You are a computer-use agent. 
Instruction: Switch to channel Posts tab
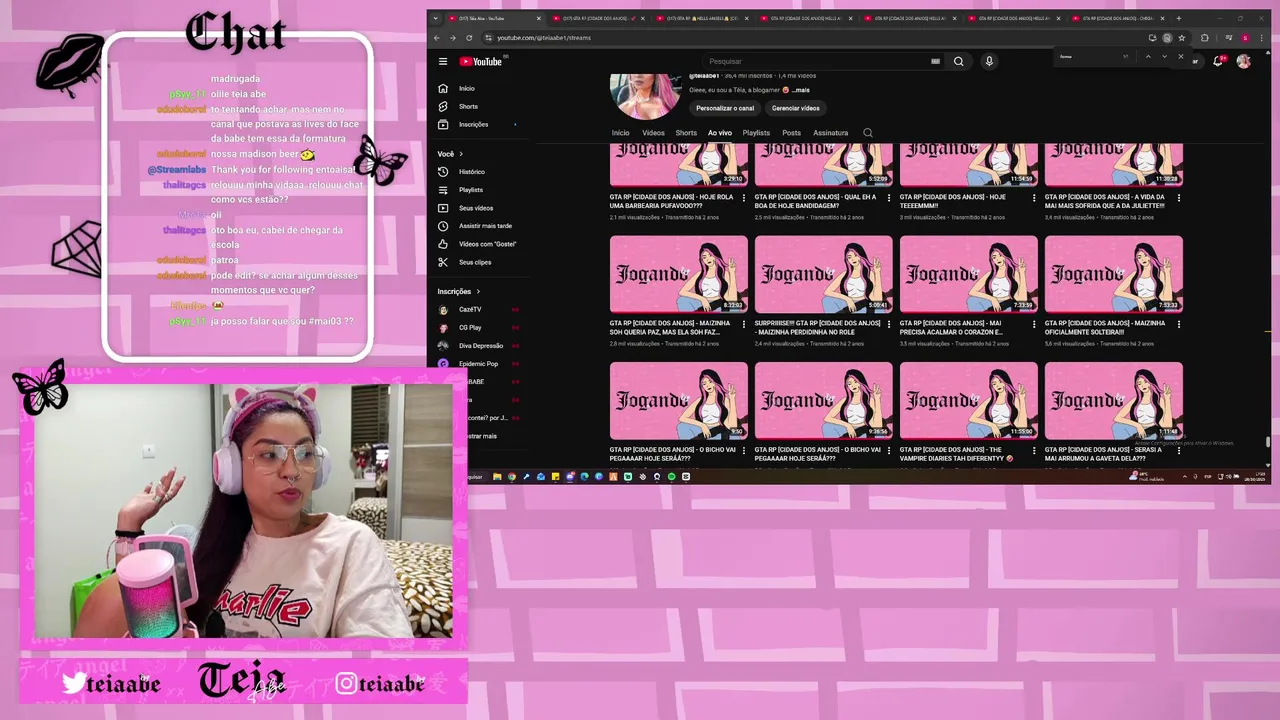[792, 133]
